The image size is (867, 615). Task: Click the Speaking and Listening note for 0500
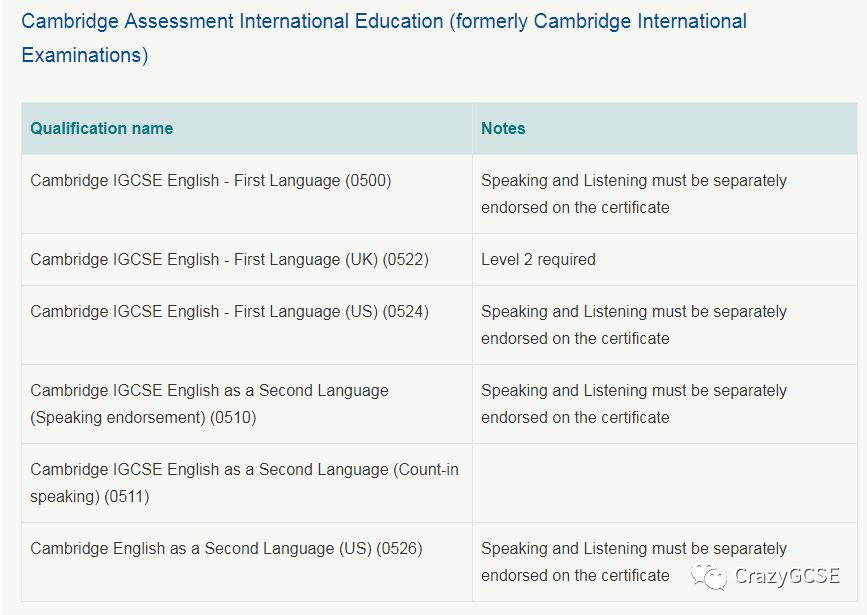pos(634,194)
